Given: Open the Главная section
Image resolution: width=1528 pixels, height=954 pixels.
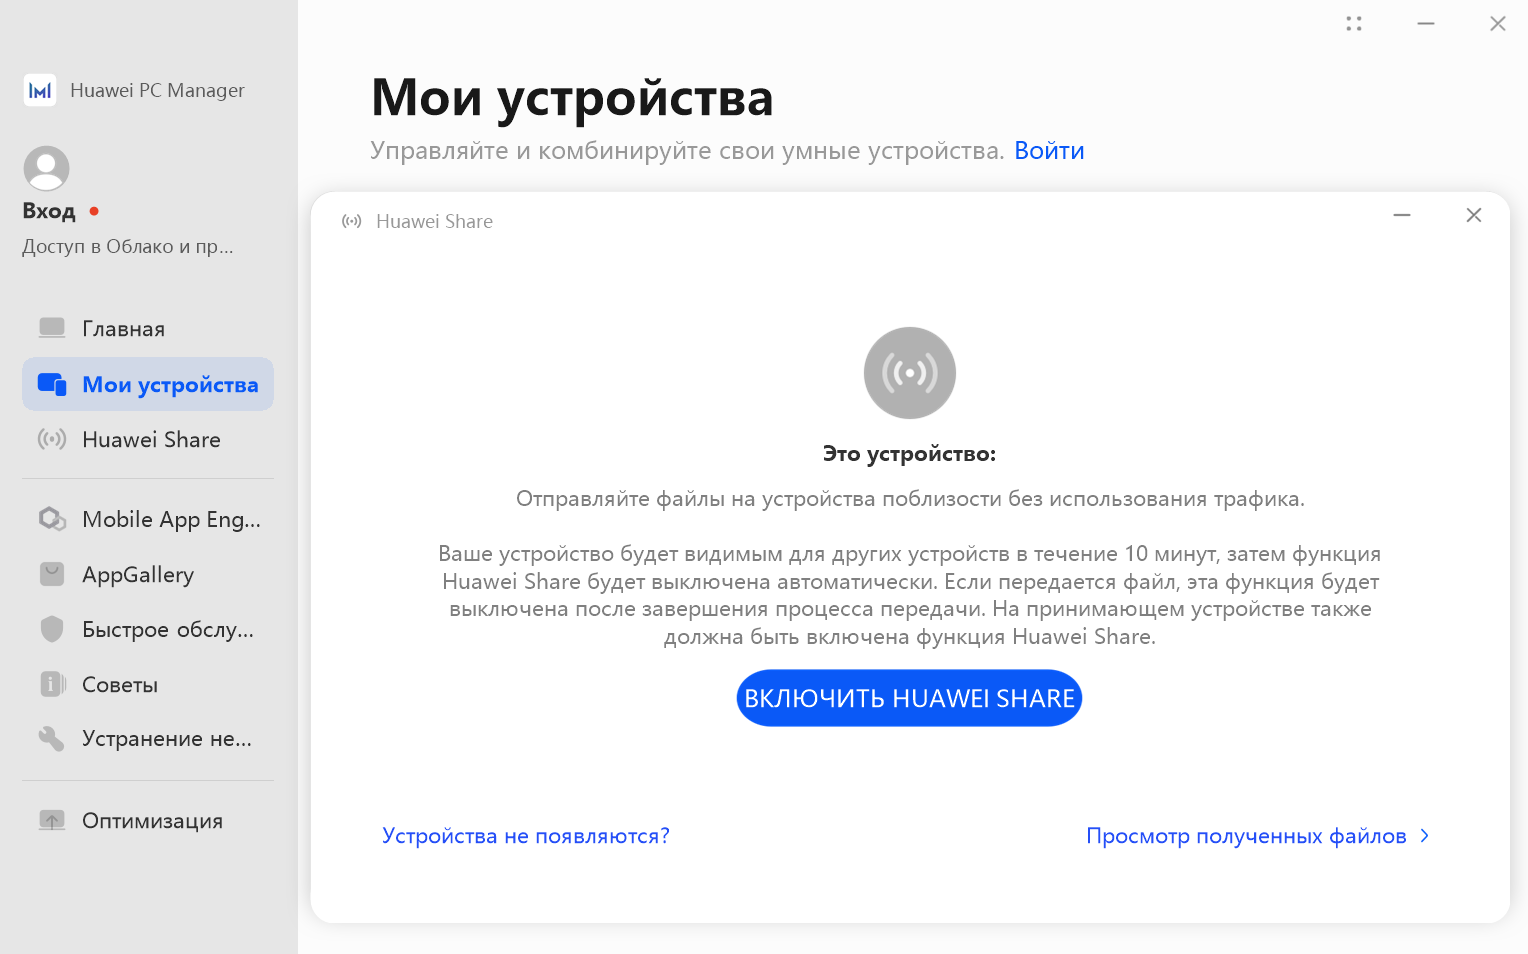Looking at the screenshot, I should click(148, 328).
